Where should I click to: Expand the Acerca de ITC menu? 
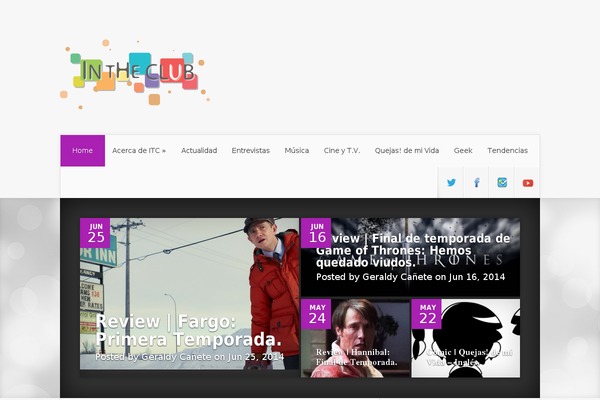coord(139,150)
